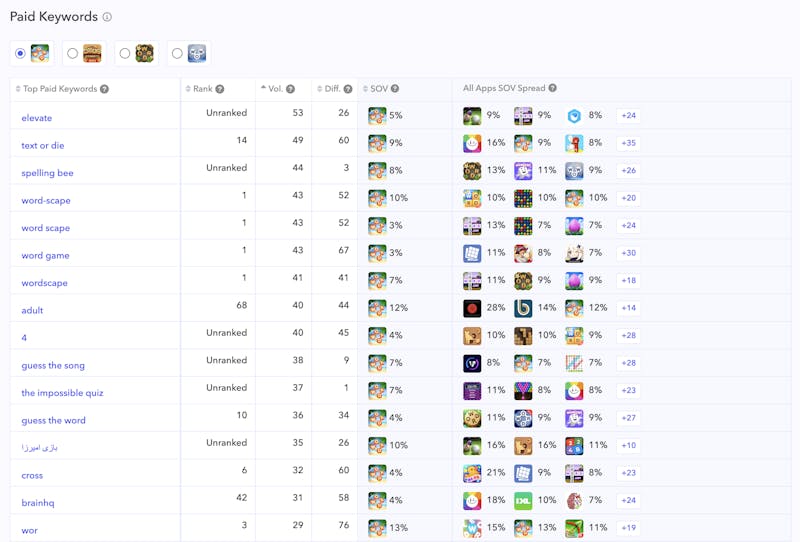
Task: Expand the +24 more apps in elevate row
Action: tap(628, 116)
